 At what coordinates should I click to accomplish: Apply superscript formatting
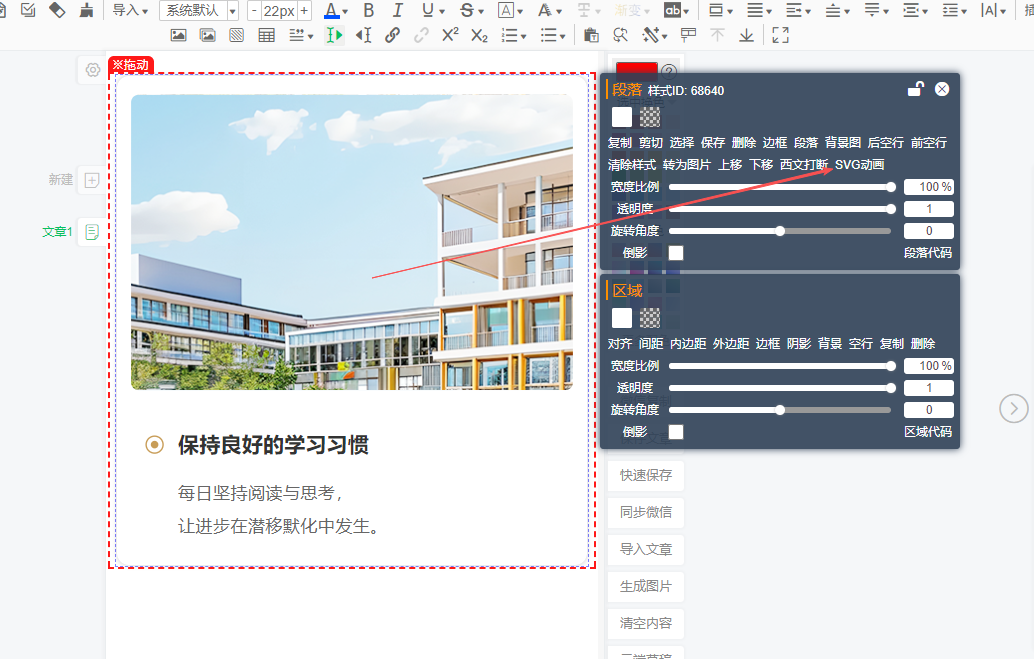[450, 35]
